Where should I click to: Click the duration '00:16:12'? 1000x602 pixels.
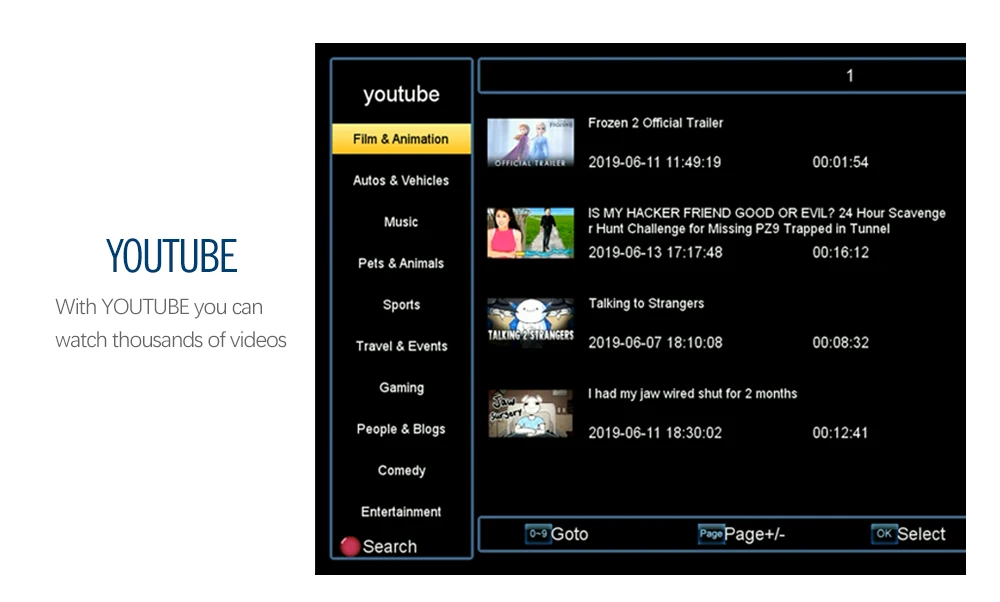pyautogui.click(x=840, y=253)
